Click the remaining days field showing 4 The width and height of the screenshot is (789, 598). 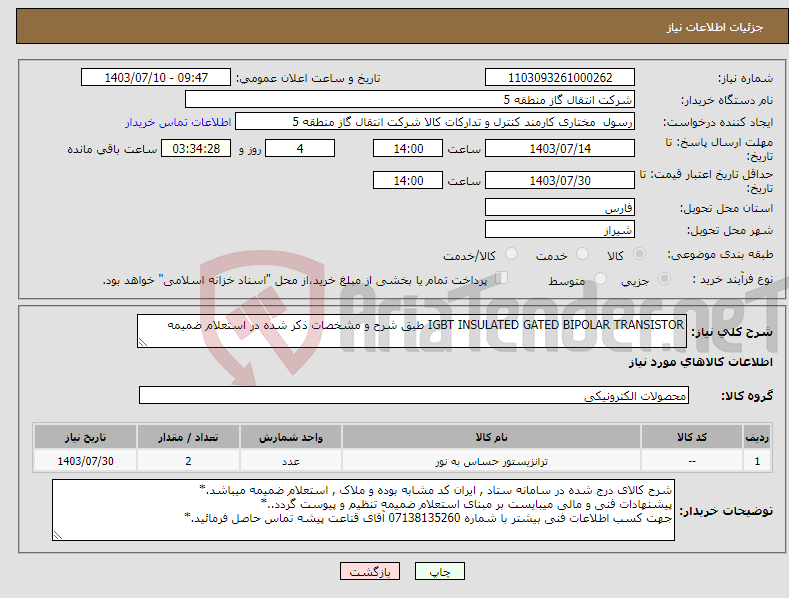pos(300,148)
